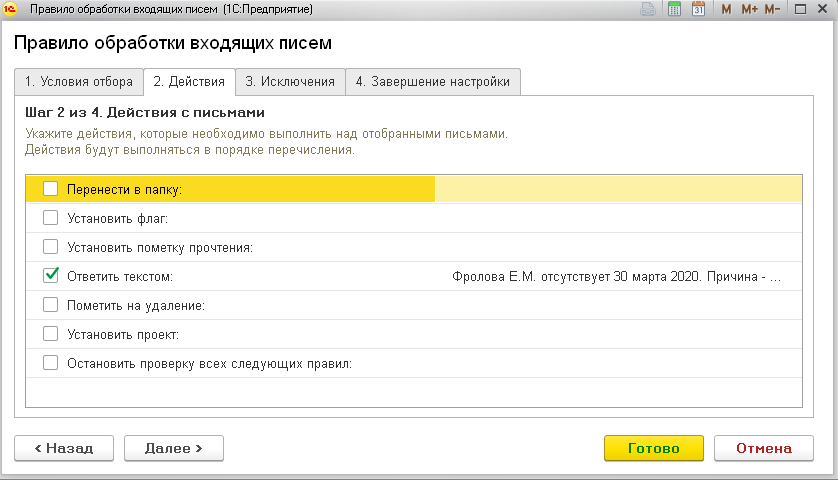Open the calculator icon in title bar

[674, 9]
